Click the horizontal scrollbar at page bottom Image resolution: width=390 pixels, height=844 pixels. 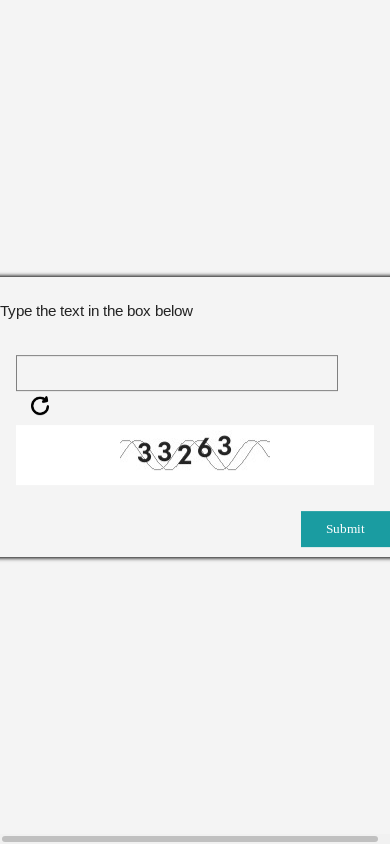coord(190,839)
